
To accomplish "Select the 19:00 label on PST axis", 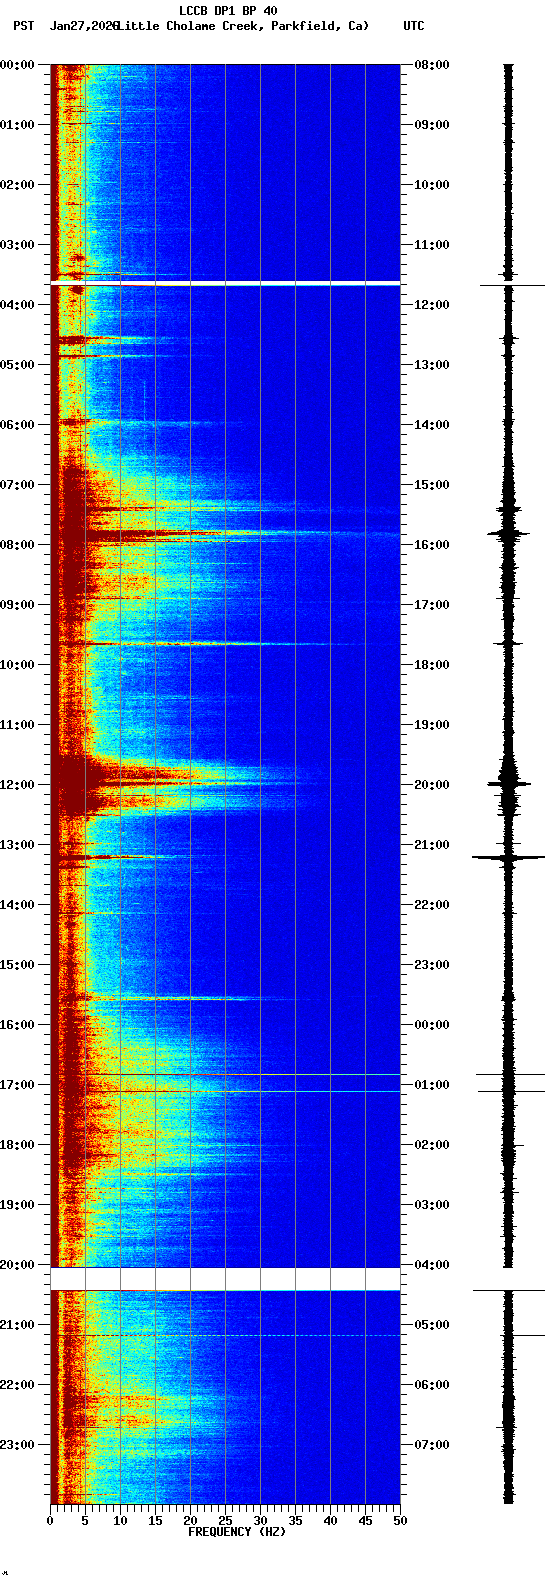I will tap(16, 1205).
